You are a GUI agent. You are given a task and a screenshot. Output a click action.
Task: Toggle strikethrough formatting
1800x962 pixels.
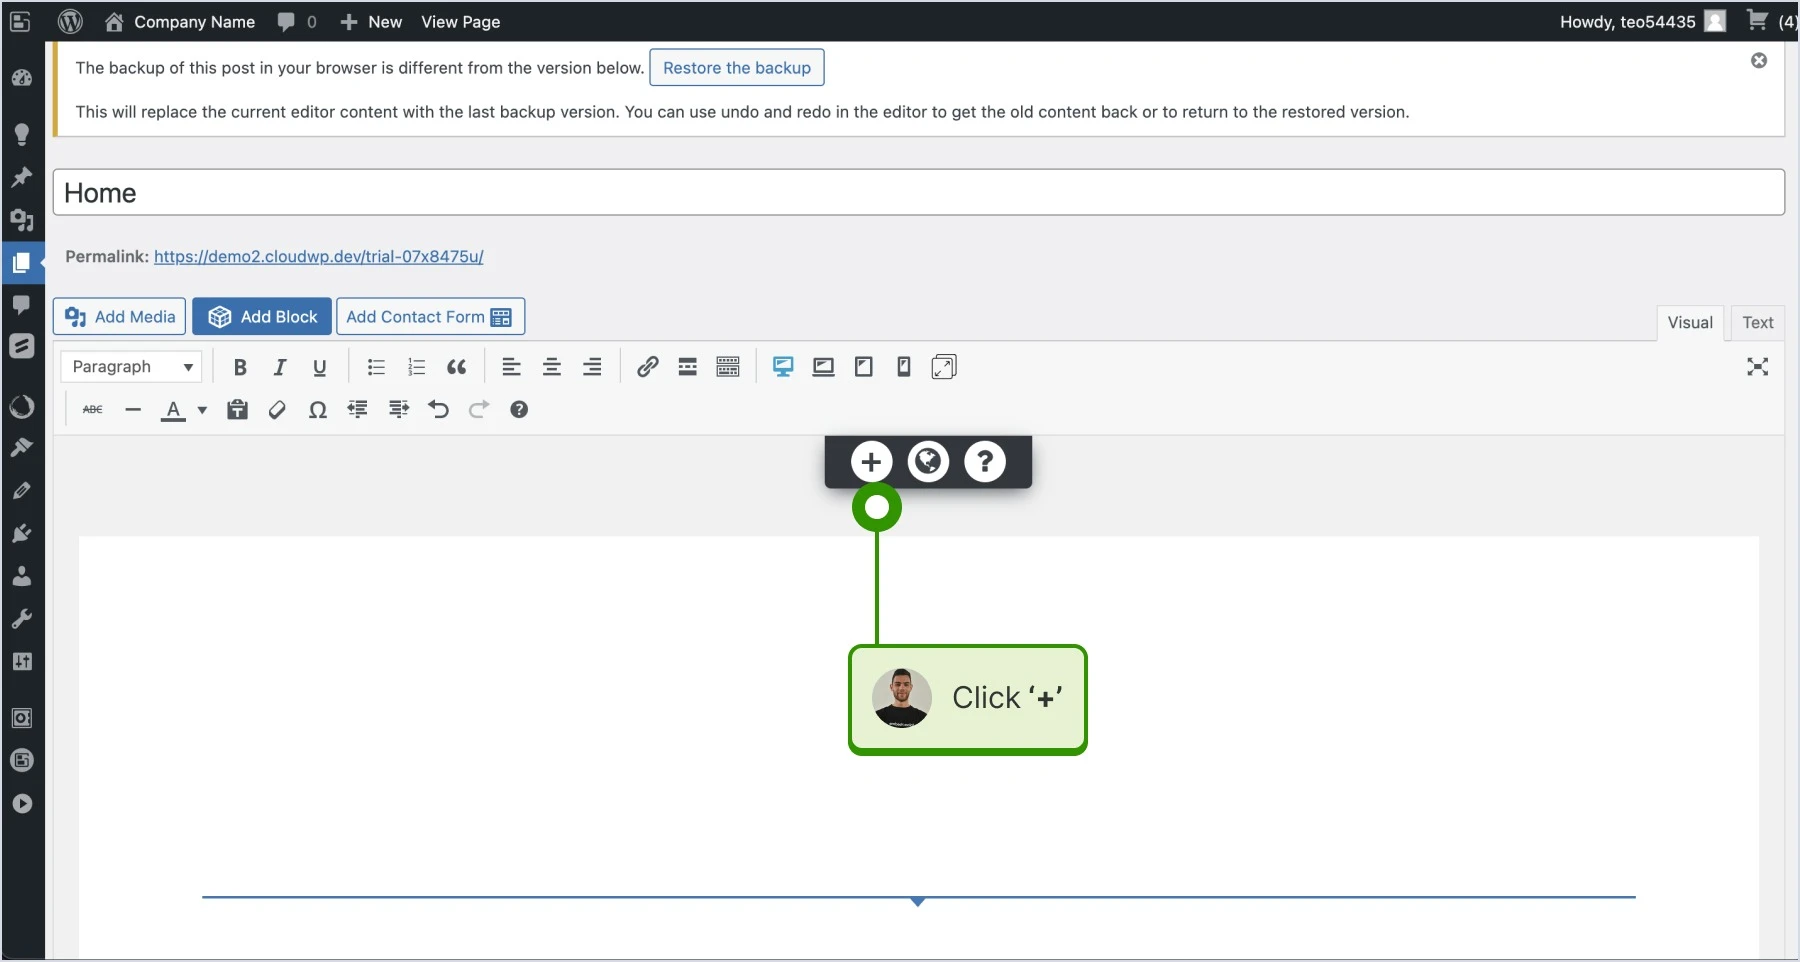[x=93, y=410]
